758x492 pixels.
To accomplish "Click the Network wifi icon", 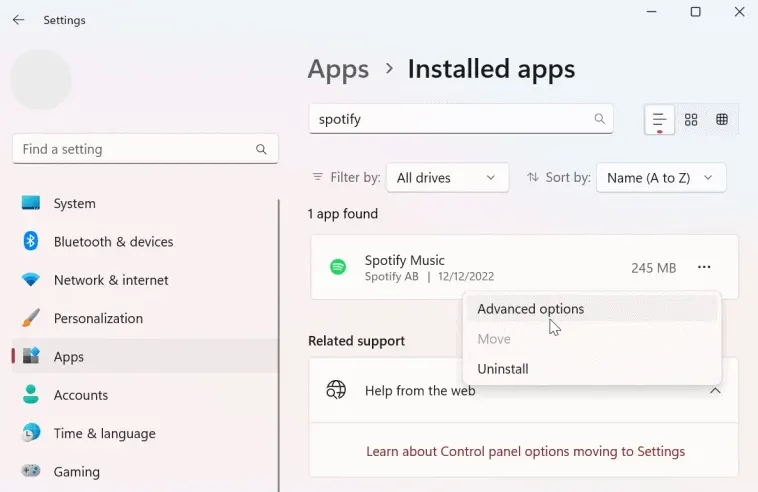I will coord(31,279).
